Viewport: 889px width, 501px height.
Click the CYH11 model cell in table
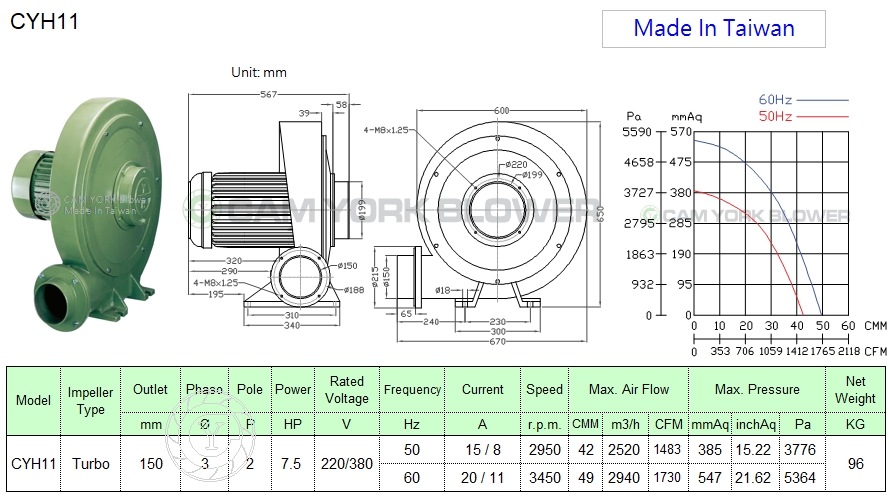pyautogui.click(x=33, y=464)
